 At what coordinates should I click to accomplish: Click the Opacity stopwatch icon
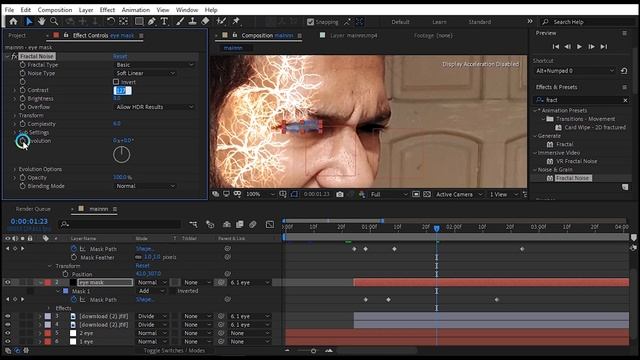pyautogui.click(x=22, y=178)
